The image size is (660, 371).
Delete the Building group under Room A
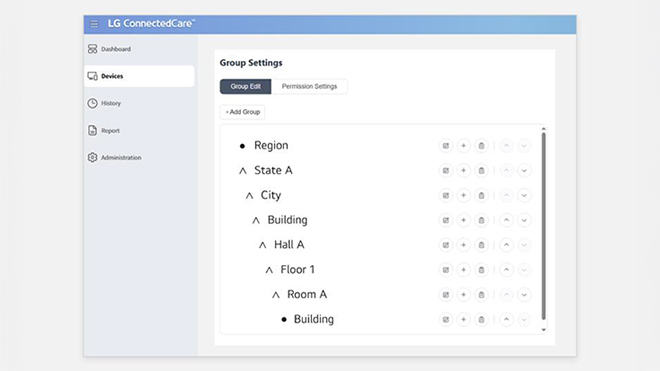click(481, 320)
